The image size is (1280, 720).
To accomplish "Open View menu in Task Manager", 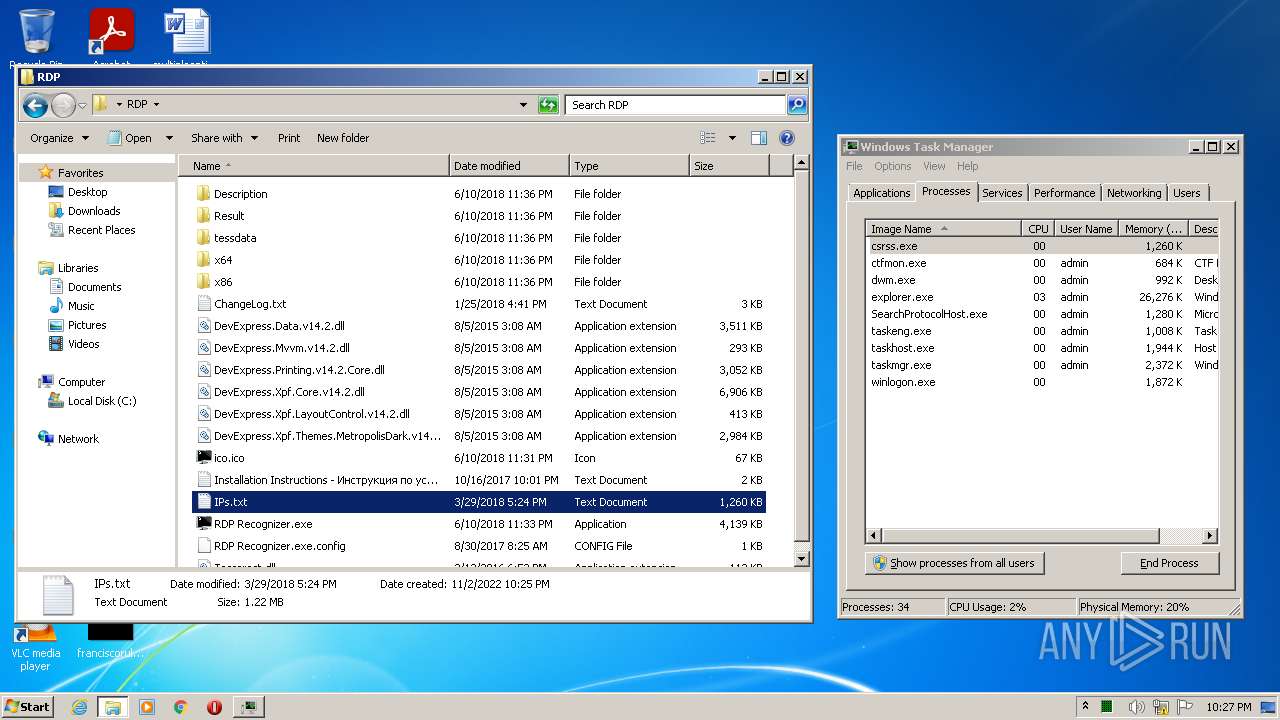I will click(x=934, y=166).
